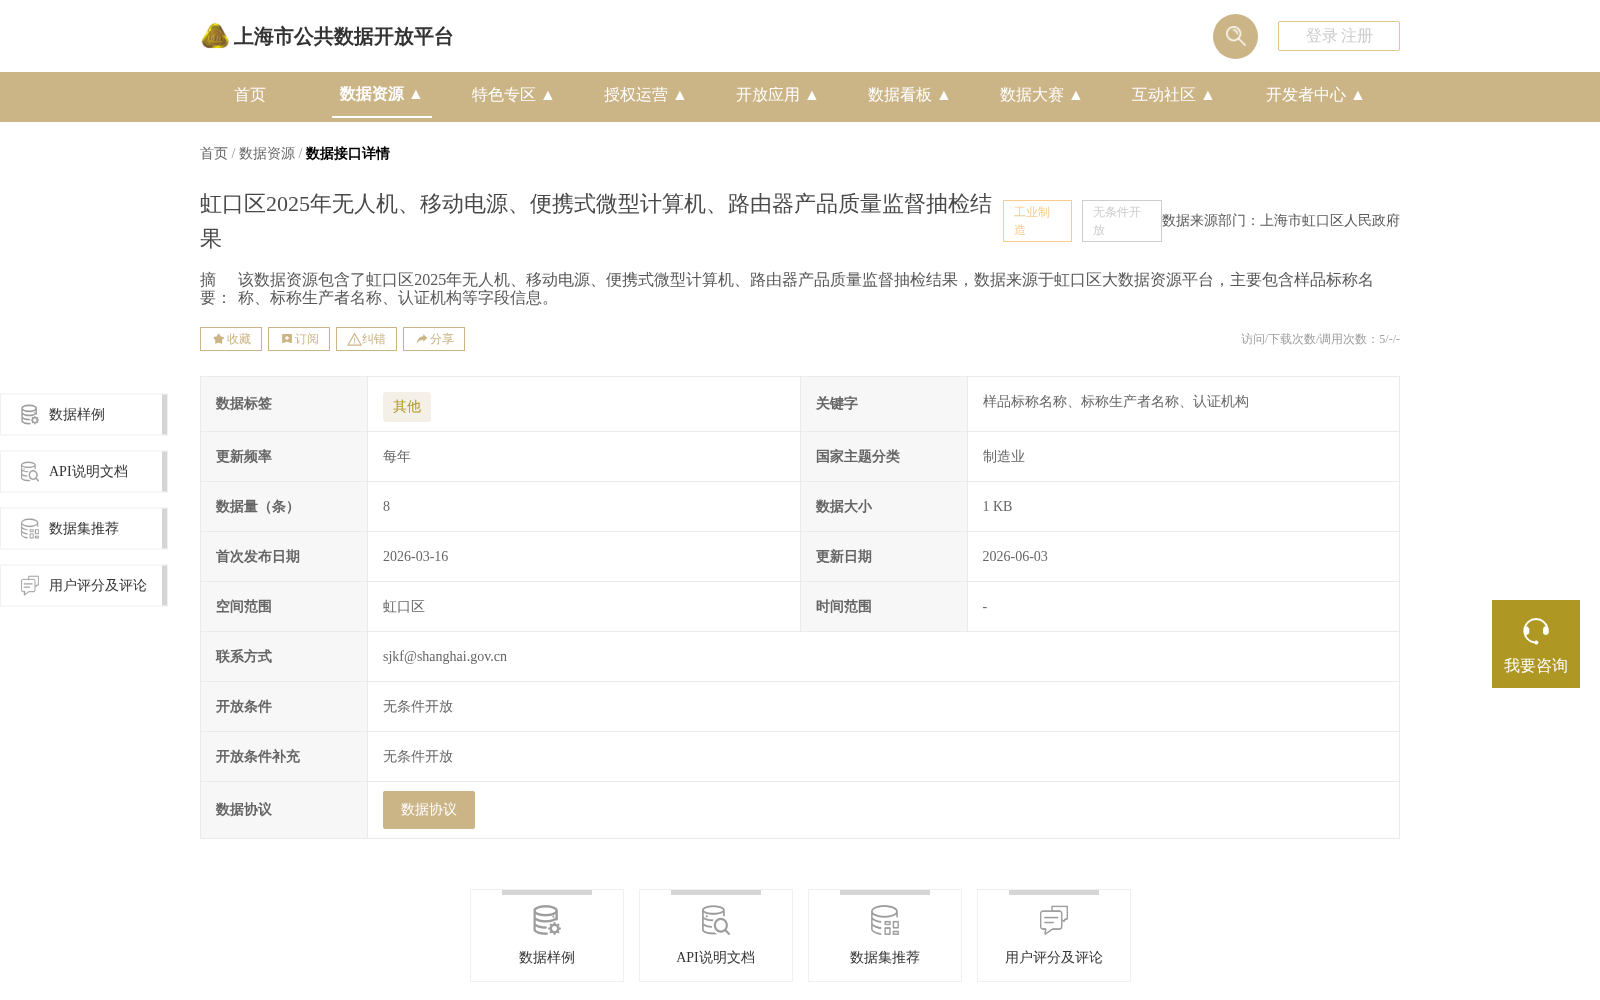This screenshot has height=1000, width=1600.
Task: Click the 工业制造 tag
Action: pos(1037,221)
